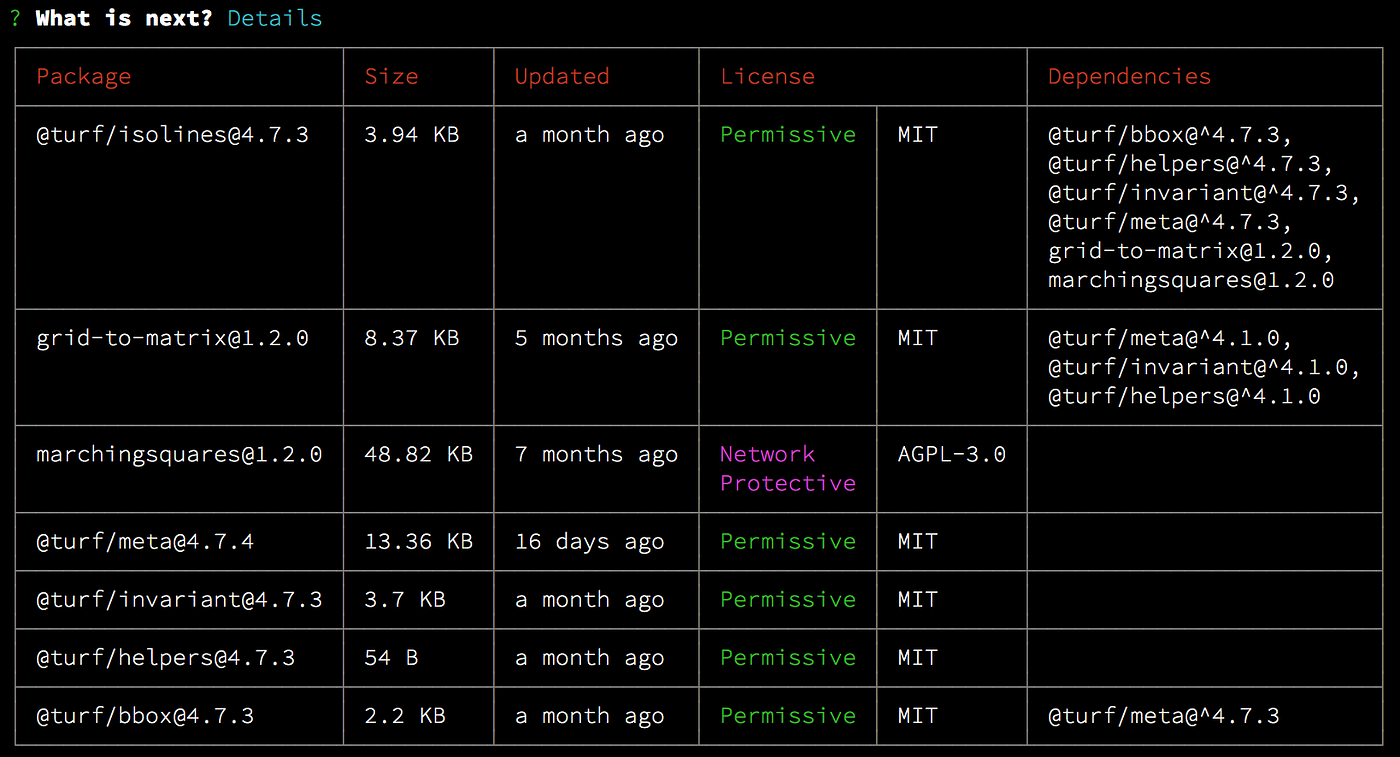Screen dimensions: 1400x757
Task: Click marchingsquares@1.2.0 in the isolines dependencies
Action: coord(1191,280)
